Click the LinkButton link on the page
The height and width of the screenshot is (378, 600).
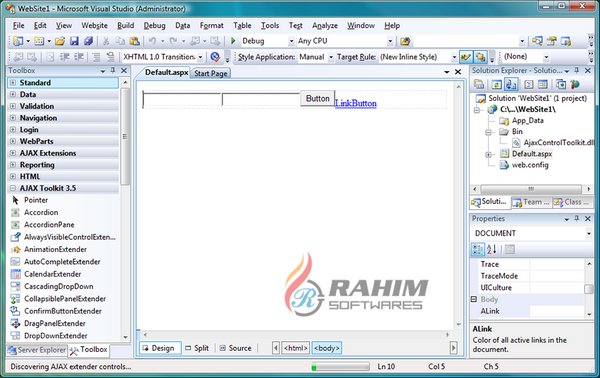click(x=356, y=103)
